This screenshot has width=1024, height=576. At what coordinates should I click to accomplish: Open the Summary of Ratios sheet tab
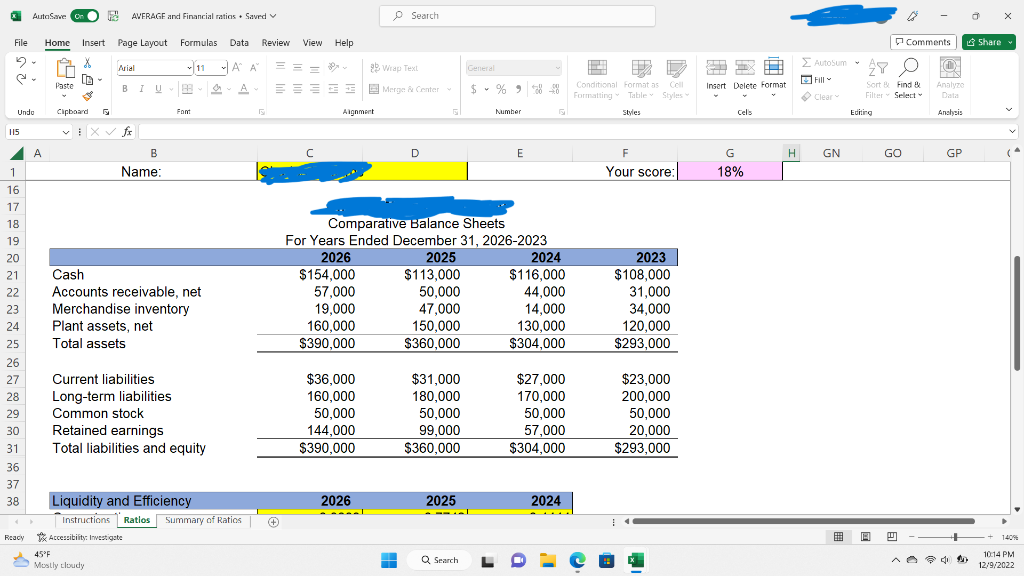click(x=203, y=520)
